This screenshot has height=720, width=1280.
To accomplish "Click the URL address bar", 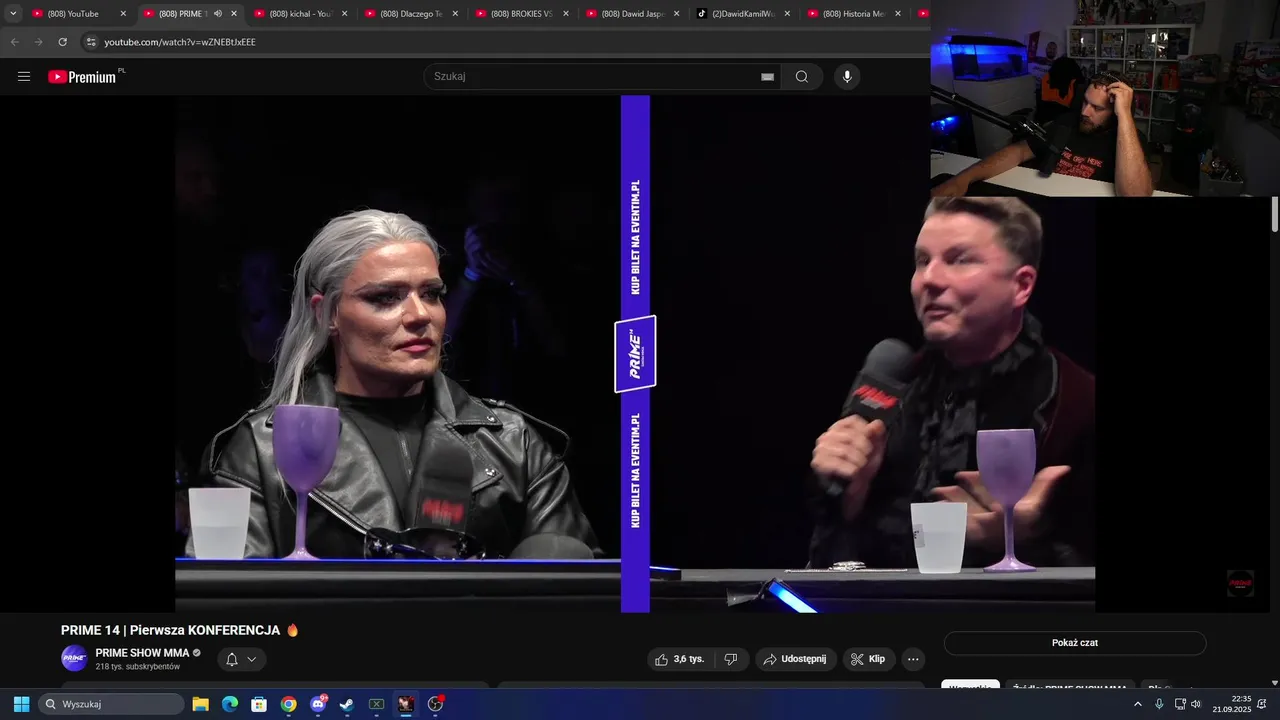I will (500, 42).
